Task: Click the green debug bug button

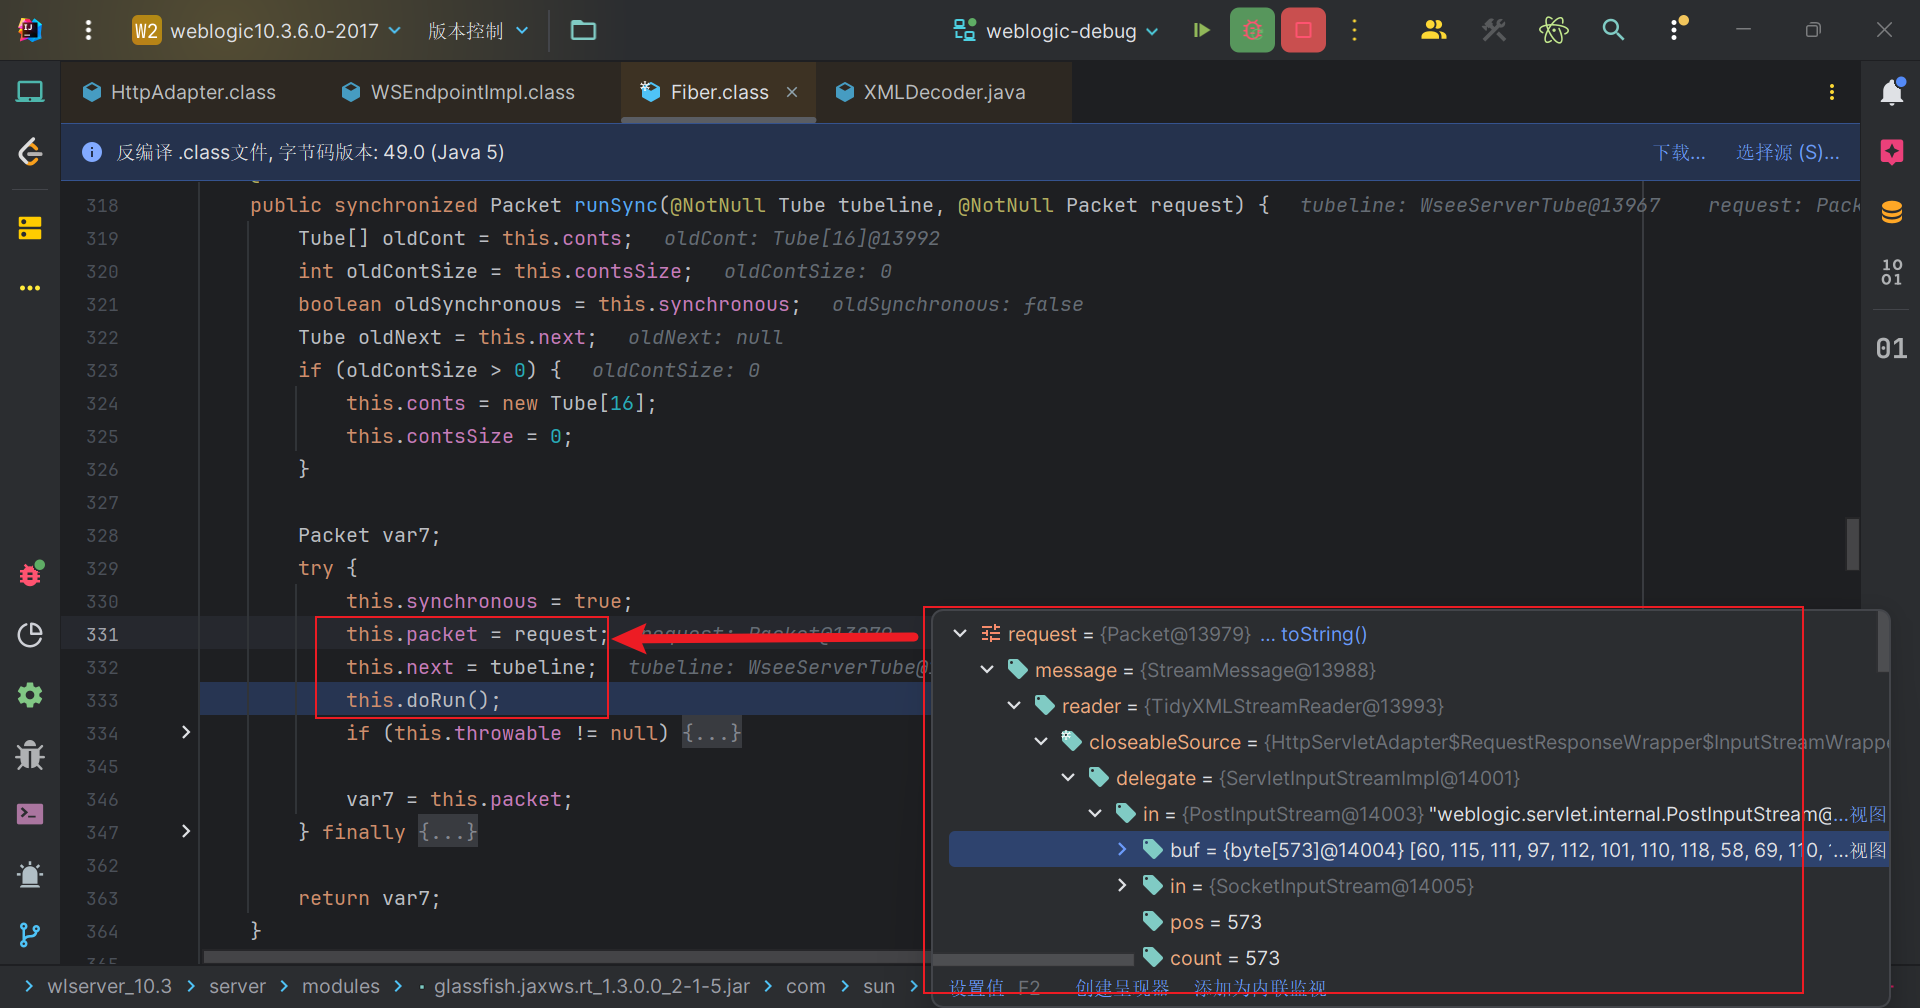Action: coord(1252,30)
